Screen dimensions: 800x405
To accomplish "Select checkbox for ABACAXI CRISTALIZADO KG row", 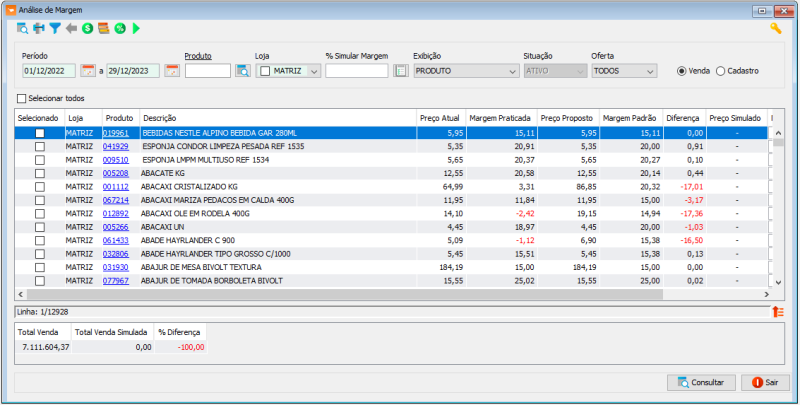I will click(39, 187).
